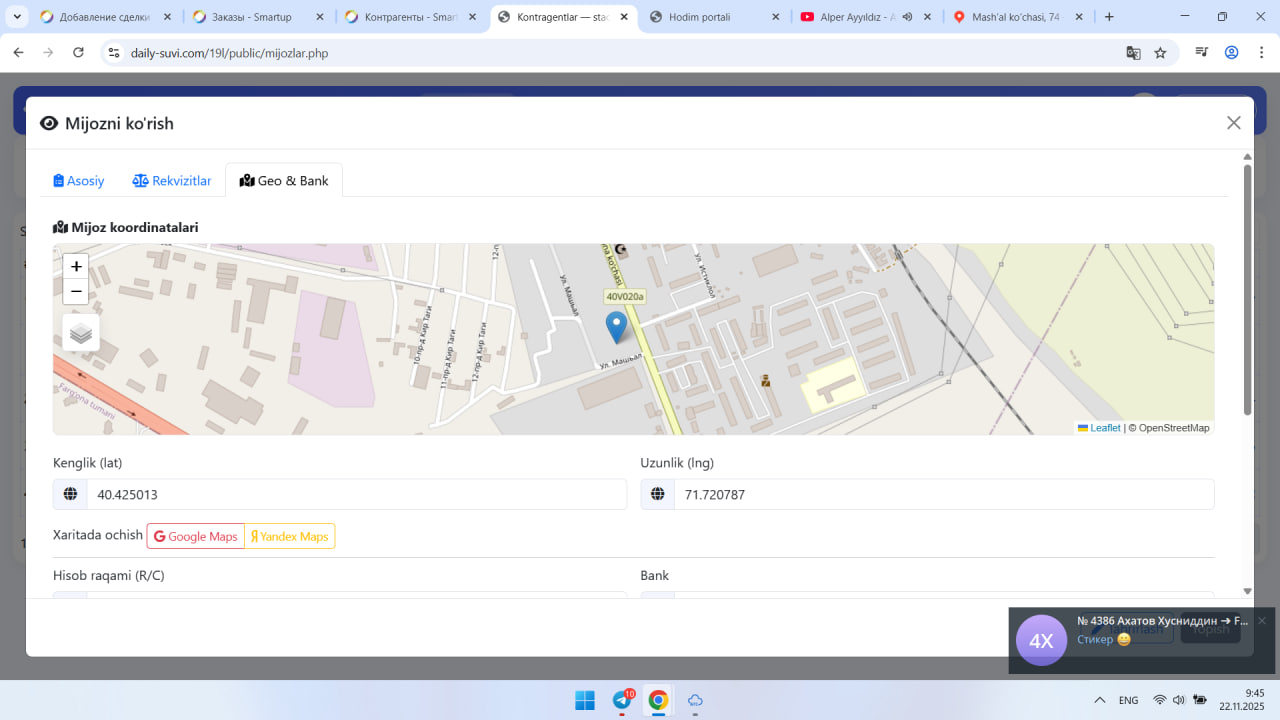1280x720 pixels.
Task: Zoom in on the customer map
Action: pos(76,266)
